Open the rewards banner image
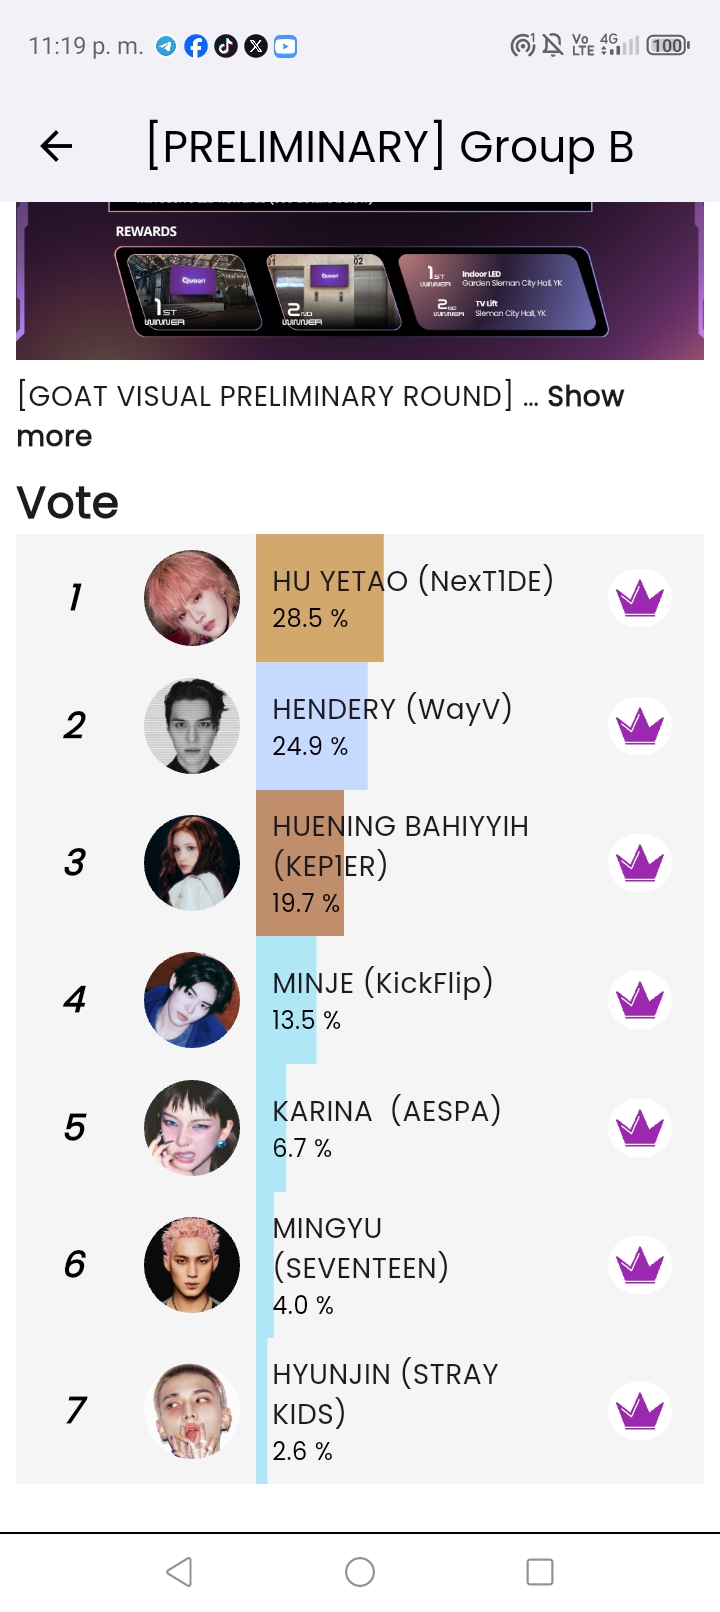The height and width of the screenshot is (1612, 720). pyautogui.click(x=360, y=281)
